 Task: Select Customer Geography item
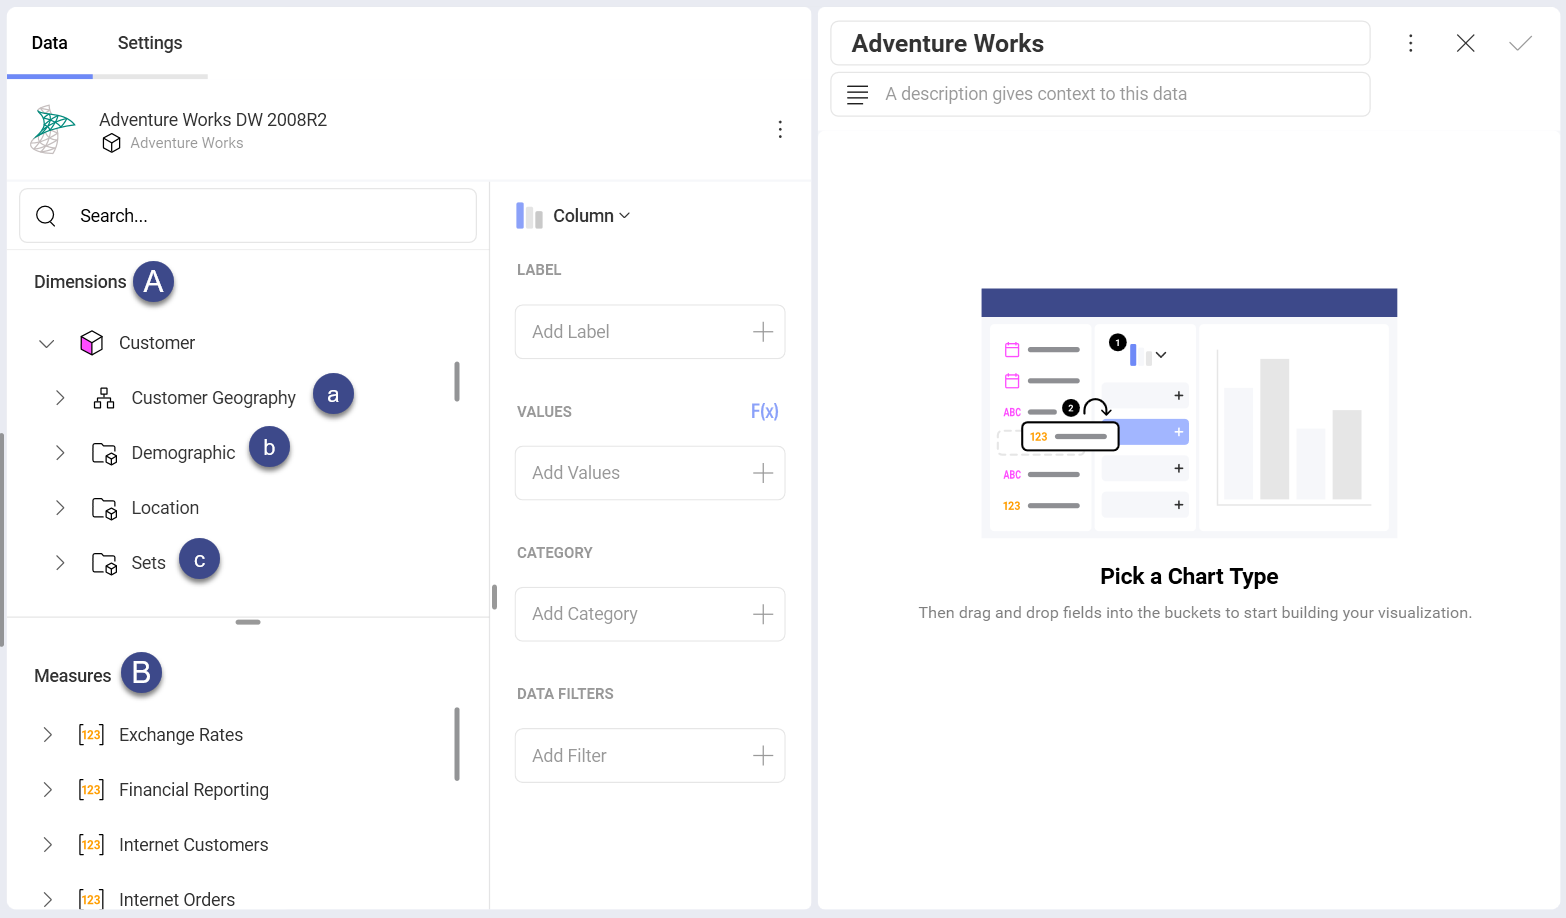(x=214, y=398)
